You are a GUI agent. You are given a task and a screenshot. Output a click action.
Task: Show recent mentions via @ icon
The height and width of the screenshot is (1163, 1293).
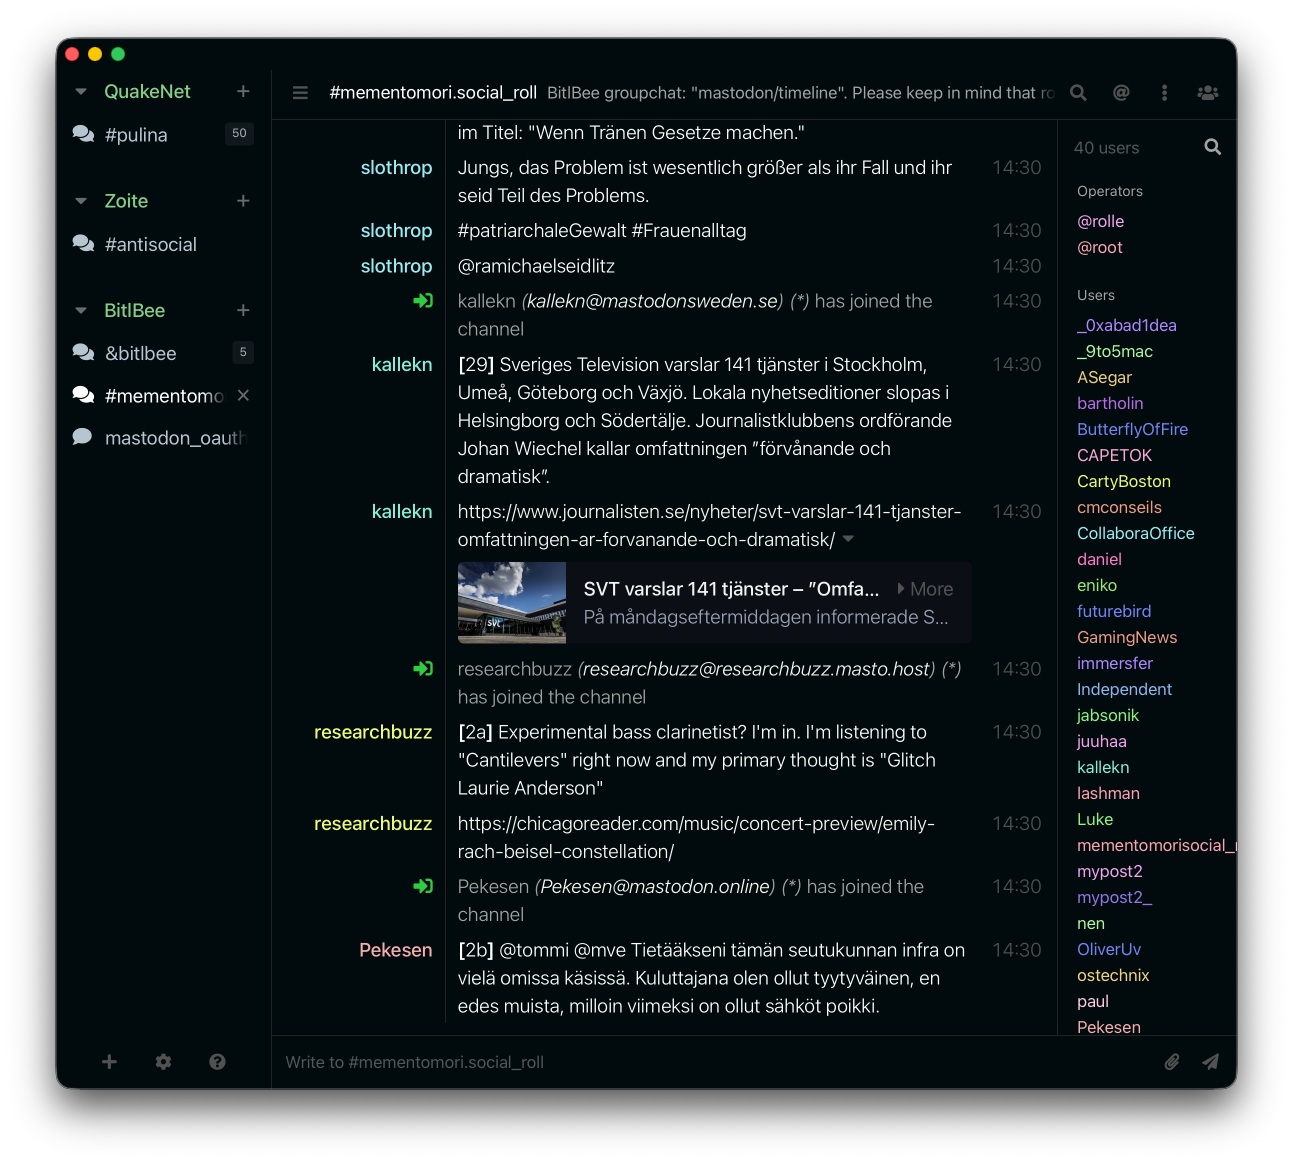coord(1121,93)
